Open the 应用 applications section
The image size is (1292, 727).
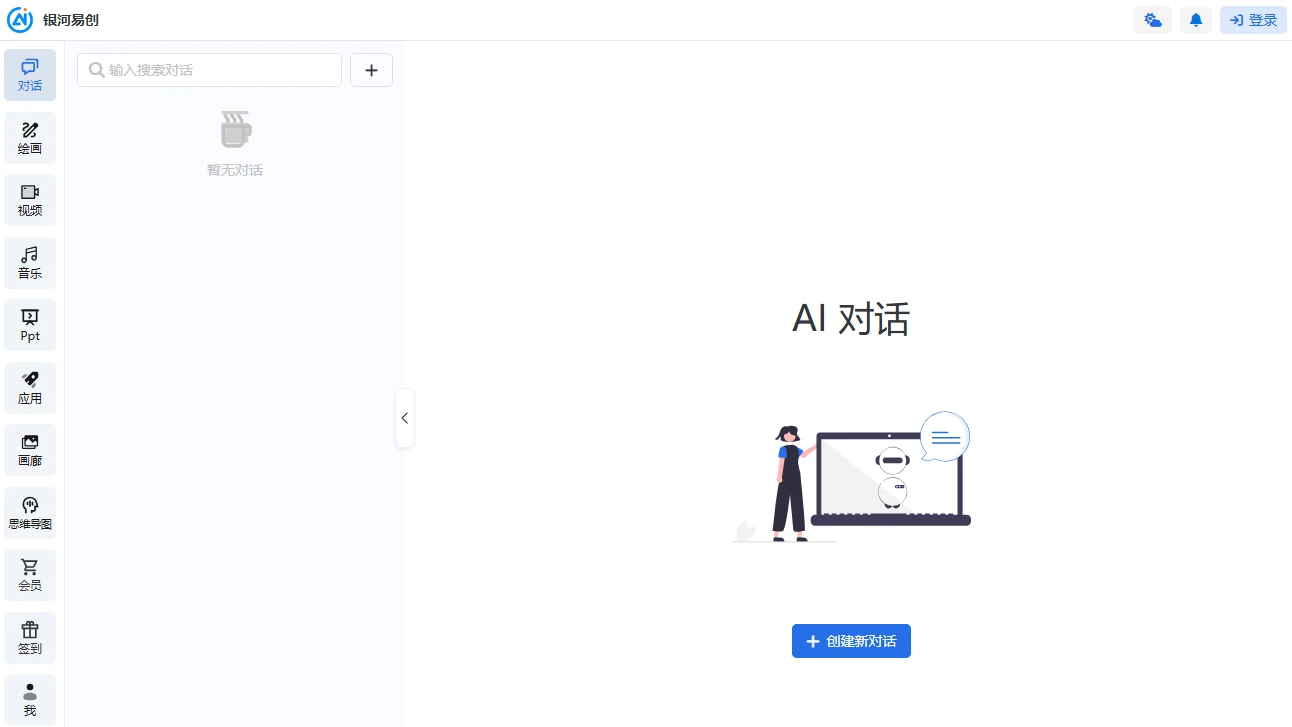coord(30,387)
